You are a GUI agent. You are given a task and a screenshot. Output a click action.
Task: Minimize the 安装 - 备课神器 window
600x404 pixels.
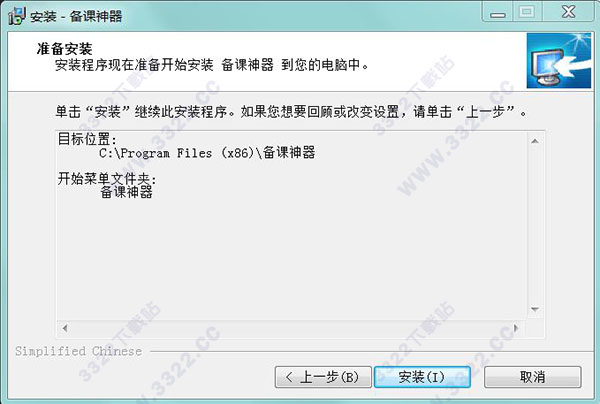498,12
